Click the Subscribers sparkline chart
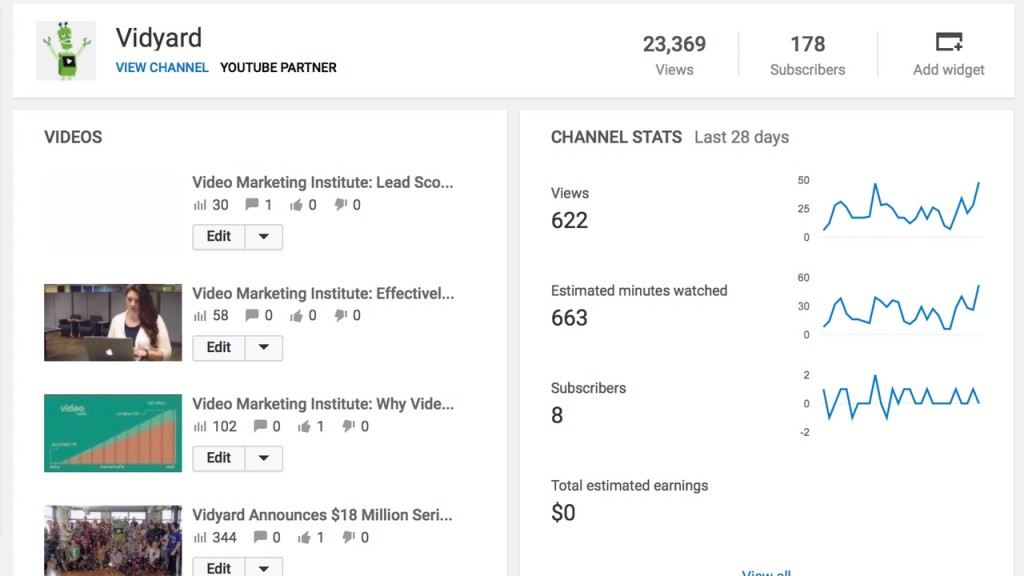Screen dimensions: 1024x576 [901, 397]
